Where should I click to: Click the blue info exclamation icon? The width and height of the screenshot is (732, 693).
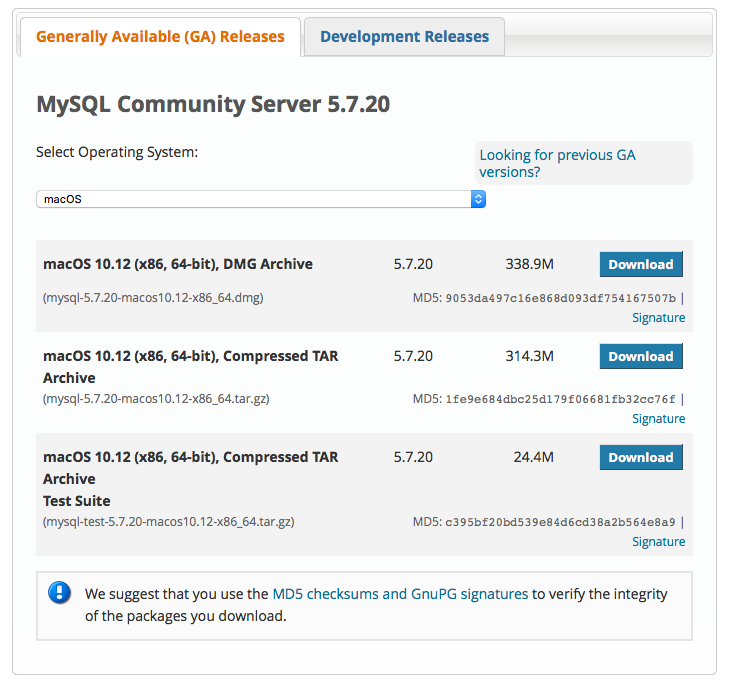[59, 592]
